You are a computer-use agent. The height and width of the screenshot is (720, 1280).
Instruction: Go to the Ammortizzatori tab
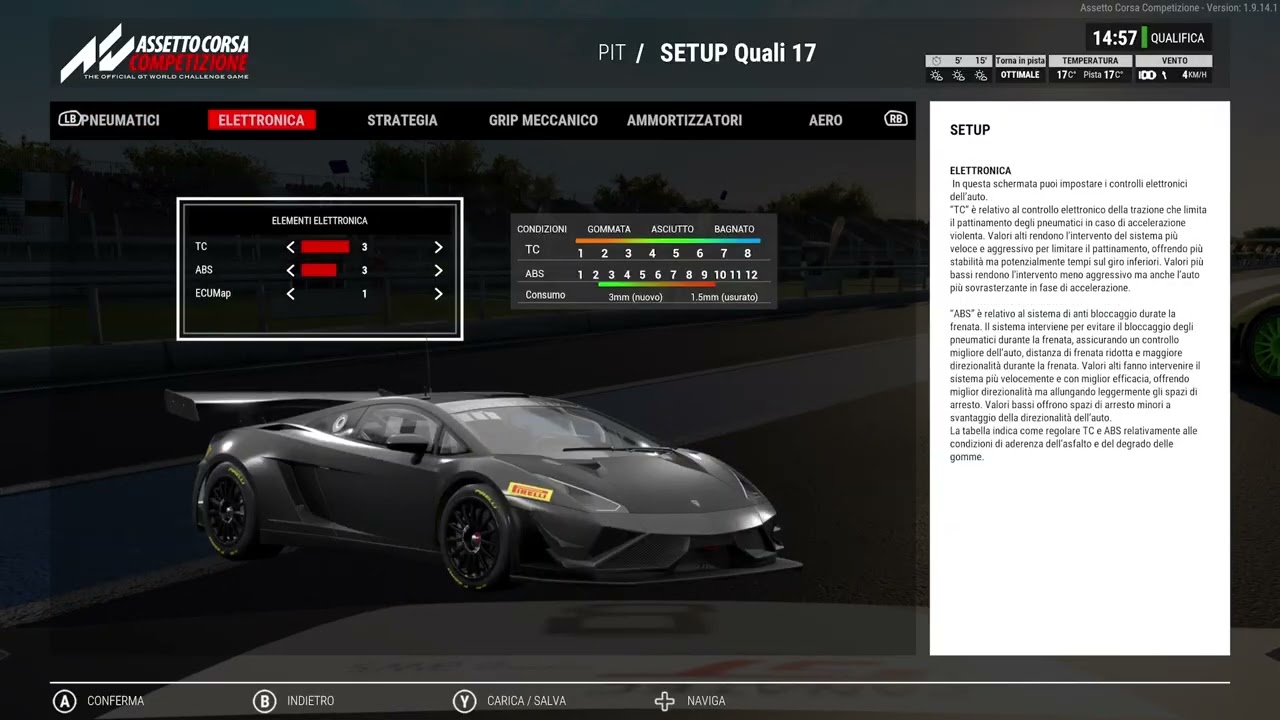(x=684, y=120)
